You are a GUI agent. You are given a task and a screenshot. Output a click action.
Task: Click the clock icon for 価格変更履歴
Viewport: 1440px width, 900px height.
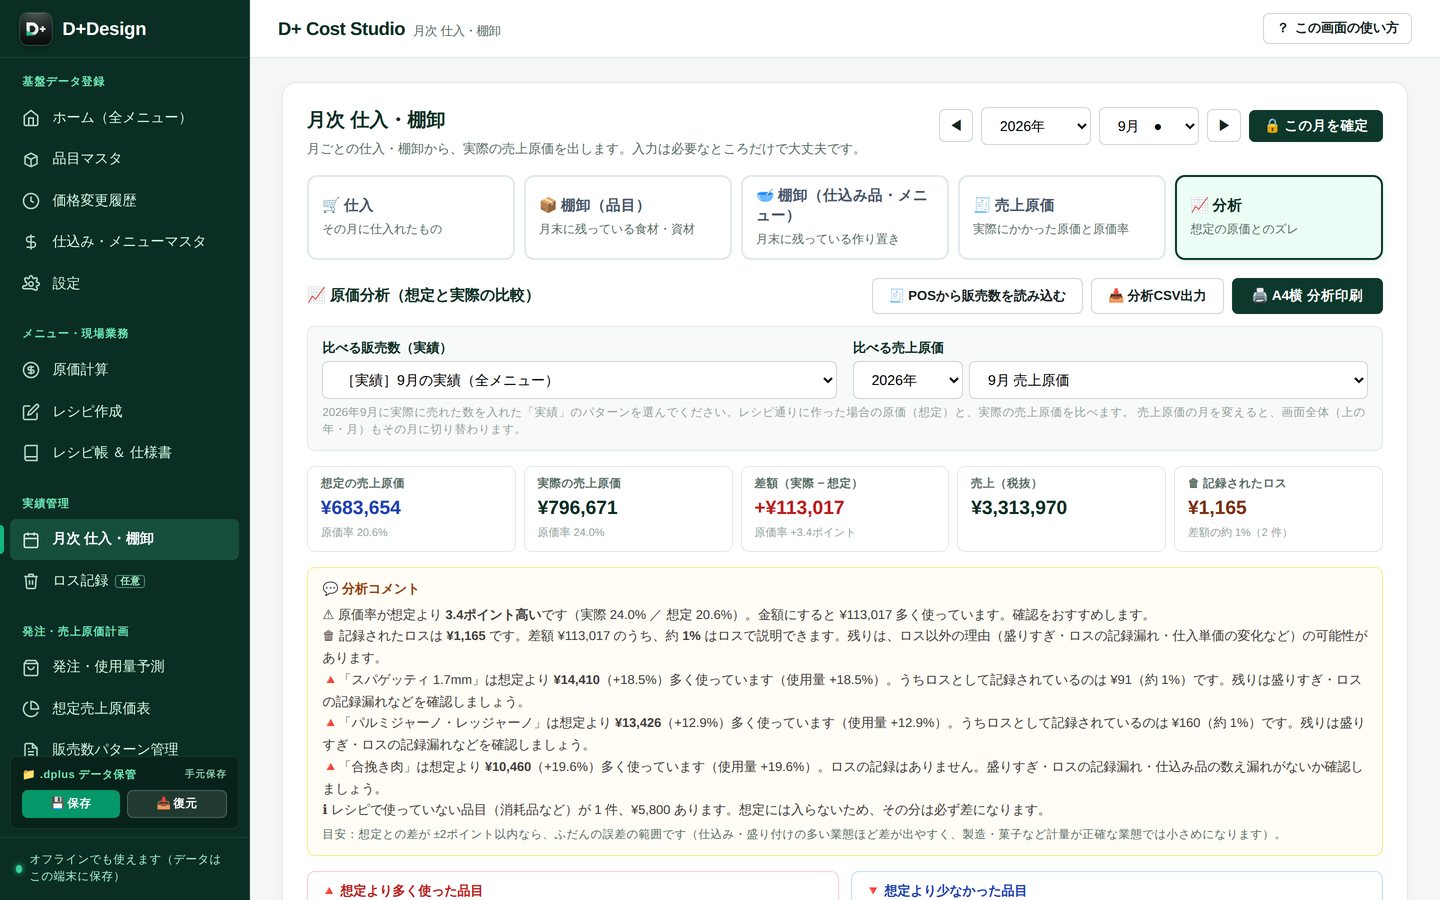point(31,200)
